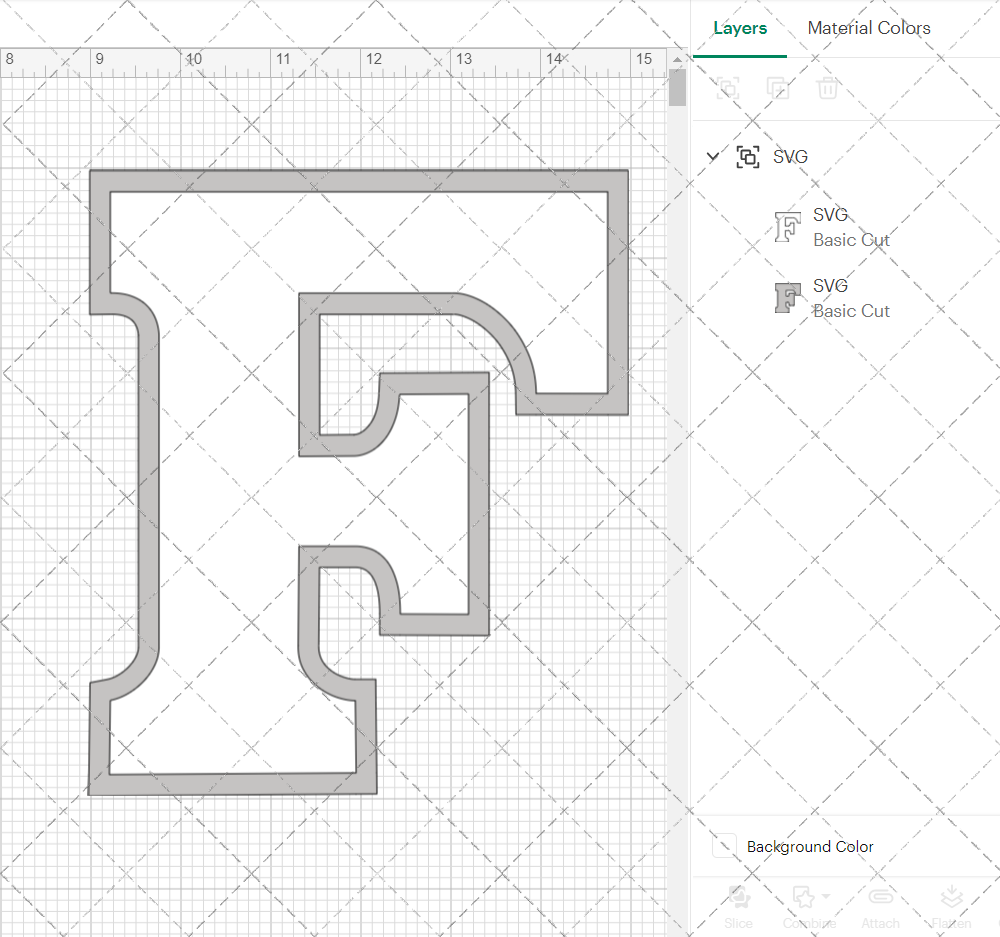Click the Duplicate layer icon
This screenshot has height=937, width=1000.
(x=777, y=88)
